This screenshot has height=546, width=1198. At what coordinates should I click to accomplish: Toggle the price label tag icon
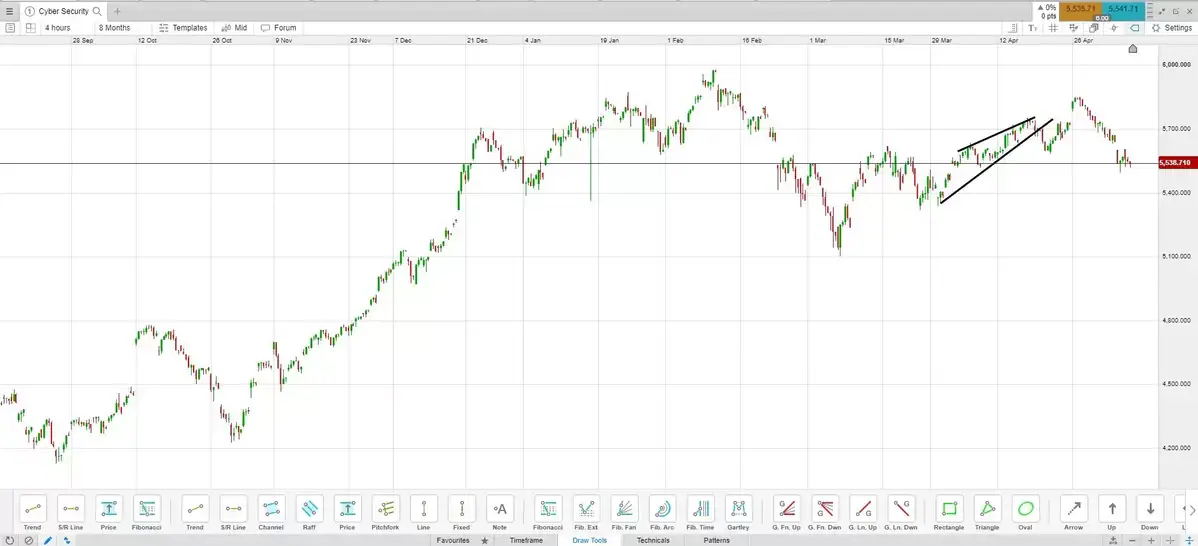[x=1134, y=28]
